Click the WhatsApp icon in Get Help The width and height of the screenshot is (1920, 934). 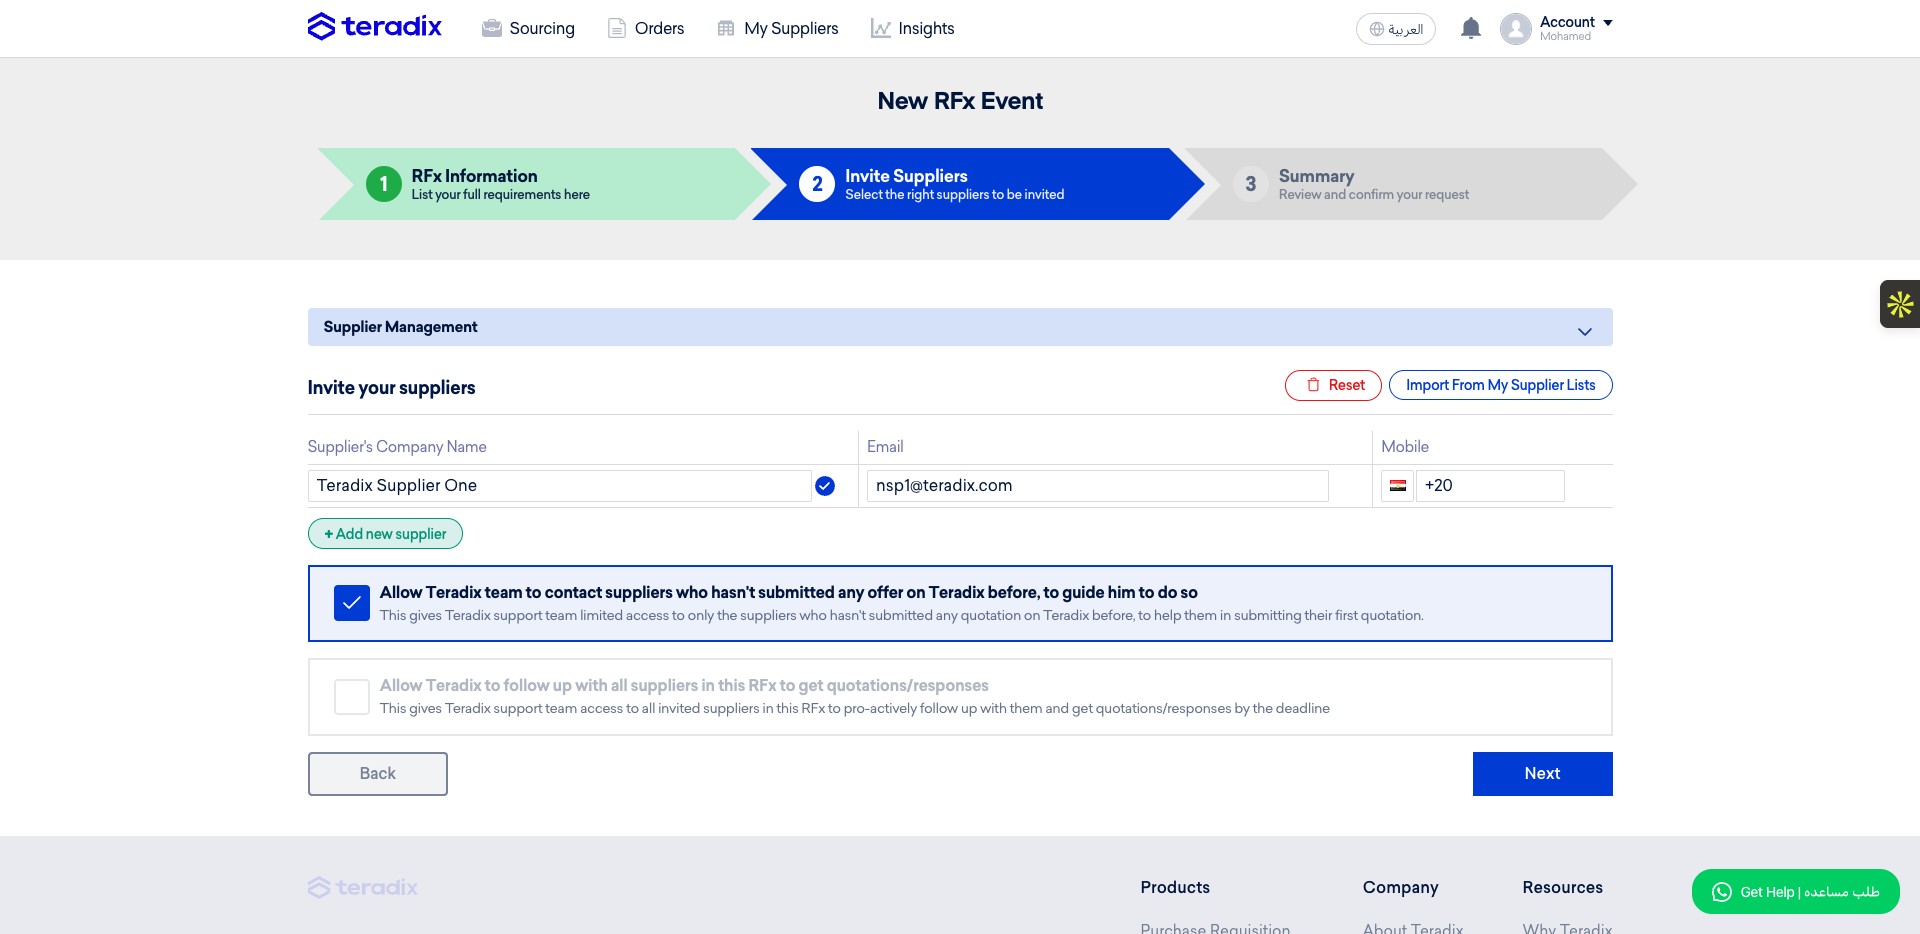coord(1721,892)
